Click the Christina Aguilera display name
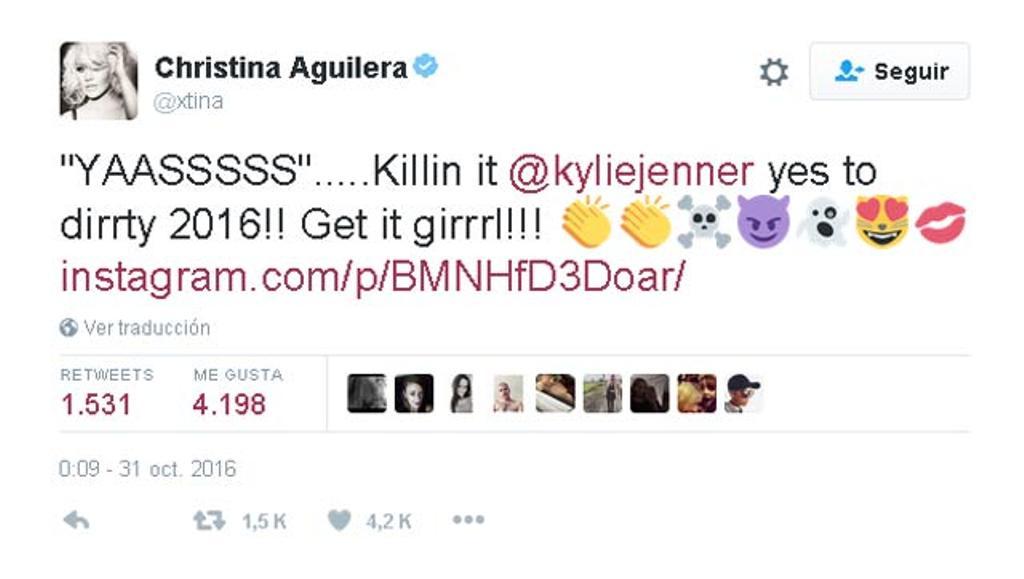 pyautogui.click(x=281, y=67)
